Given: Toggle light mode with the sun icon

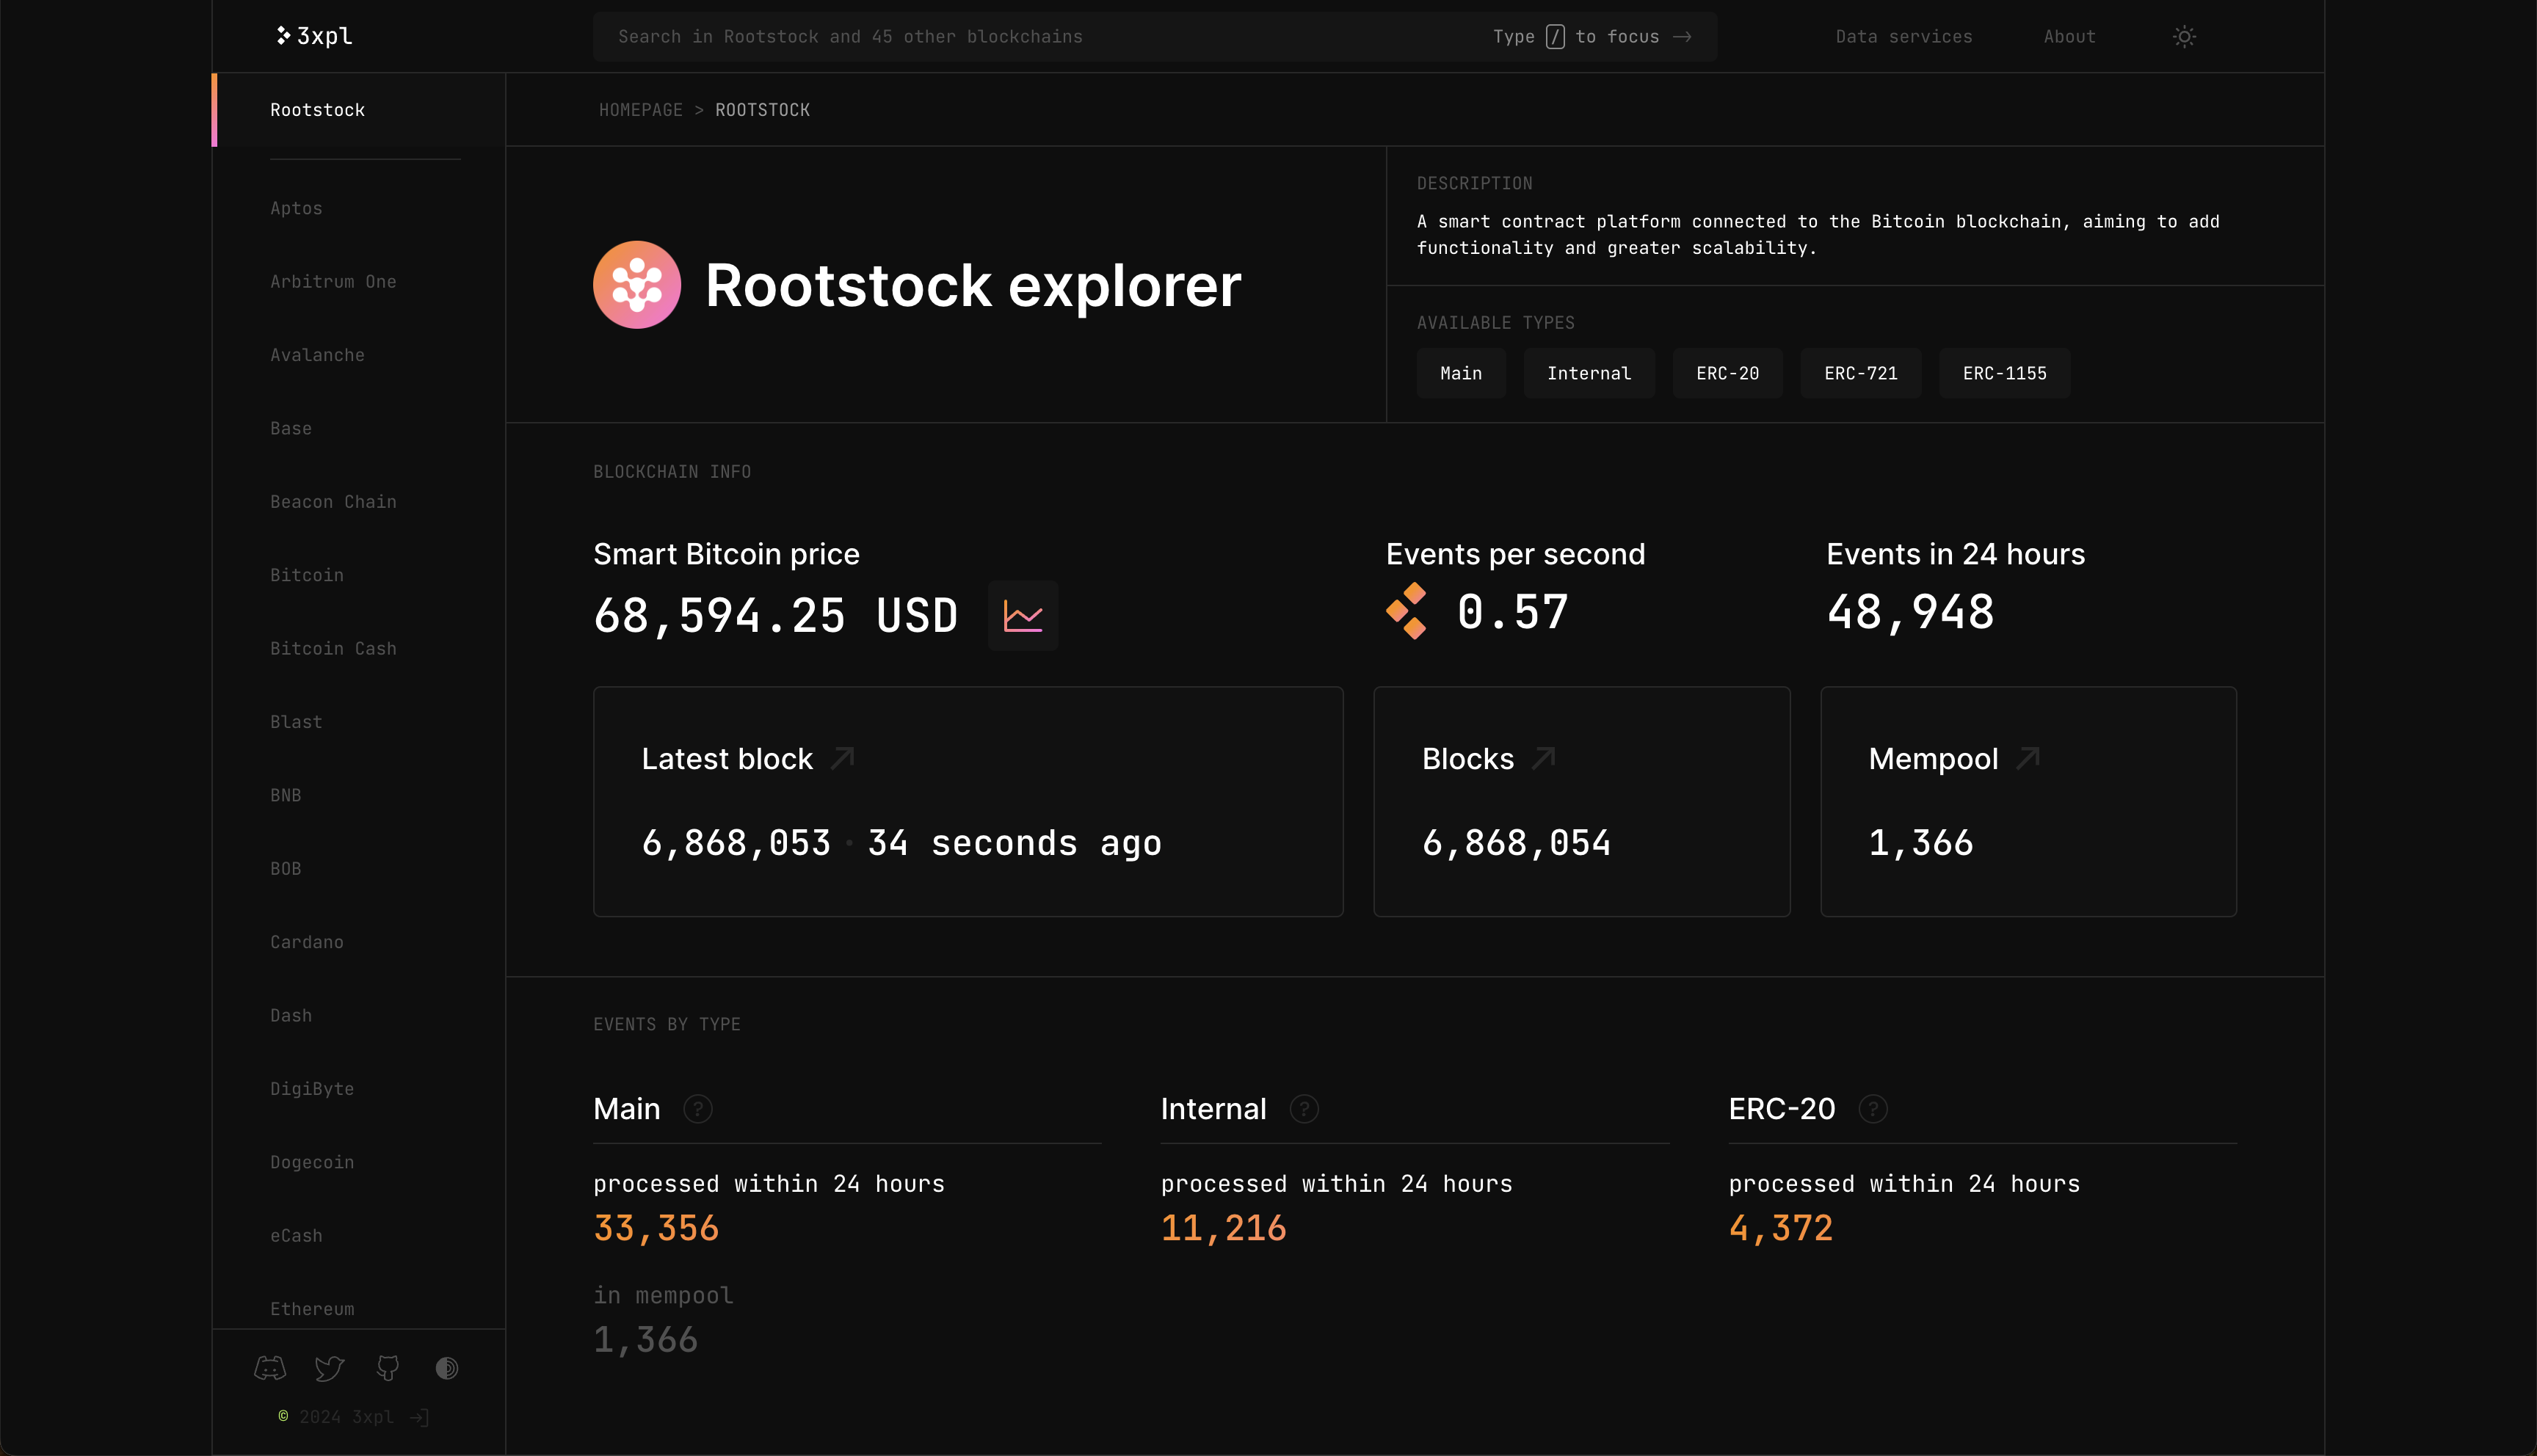Looking at the screenshot, I should click(x=2183, y=36).
